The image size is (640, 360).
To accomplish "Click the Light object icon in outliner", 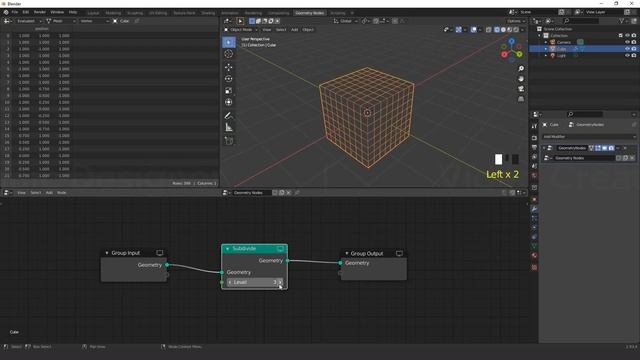I will pos(553,56).
